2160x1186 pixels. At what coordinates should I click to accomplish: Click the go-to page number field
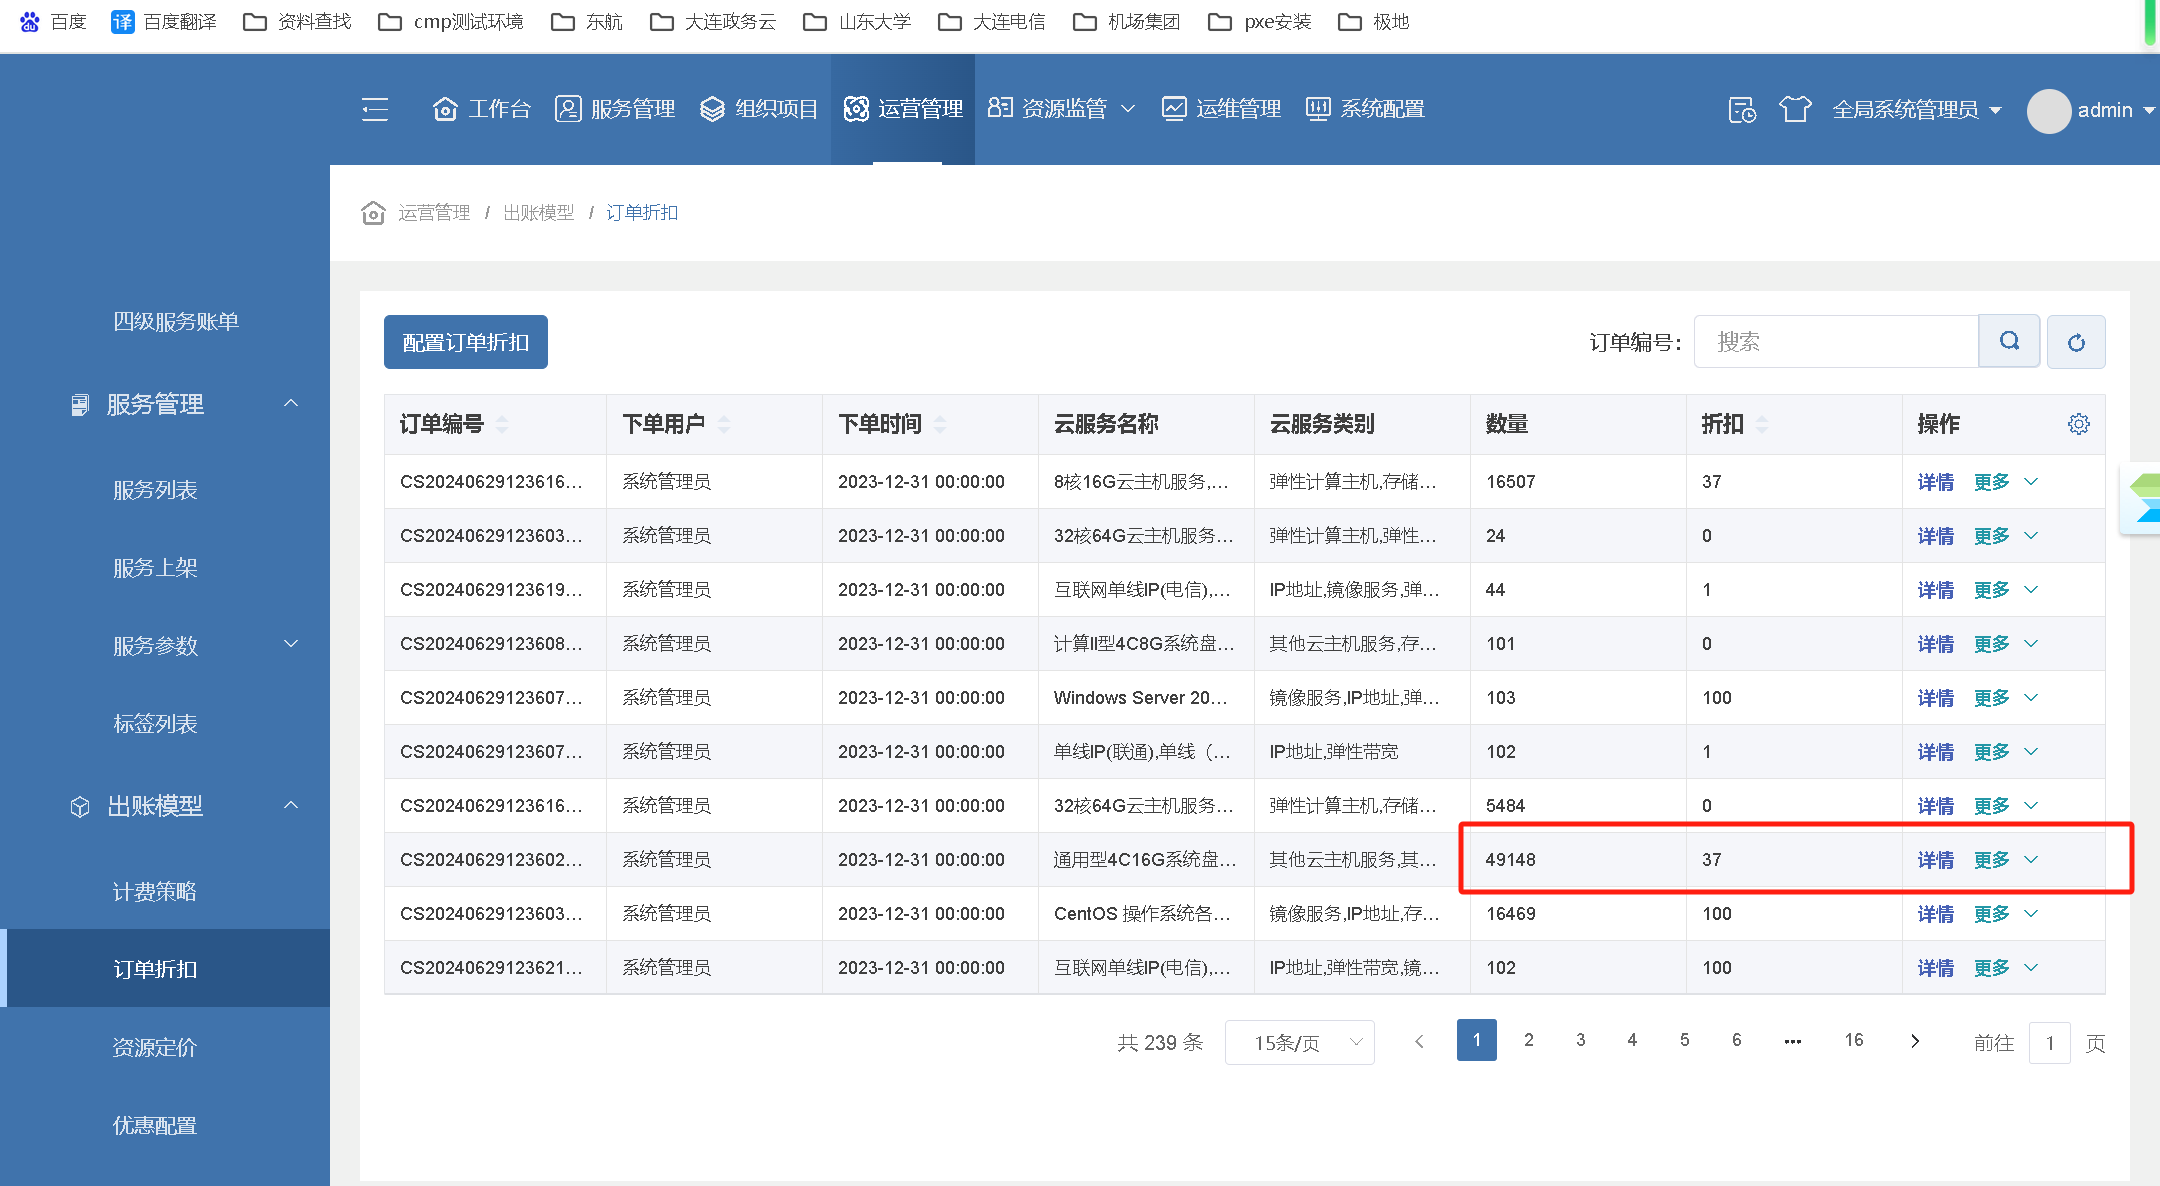tap(2049, 1043)
